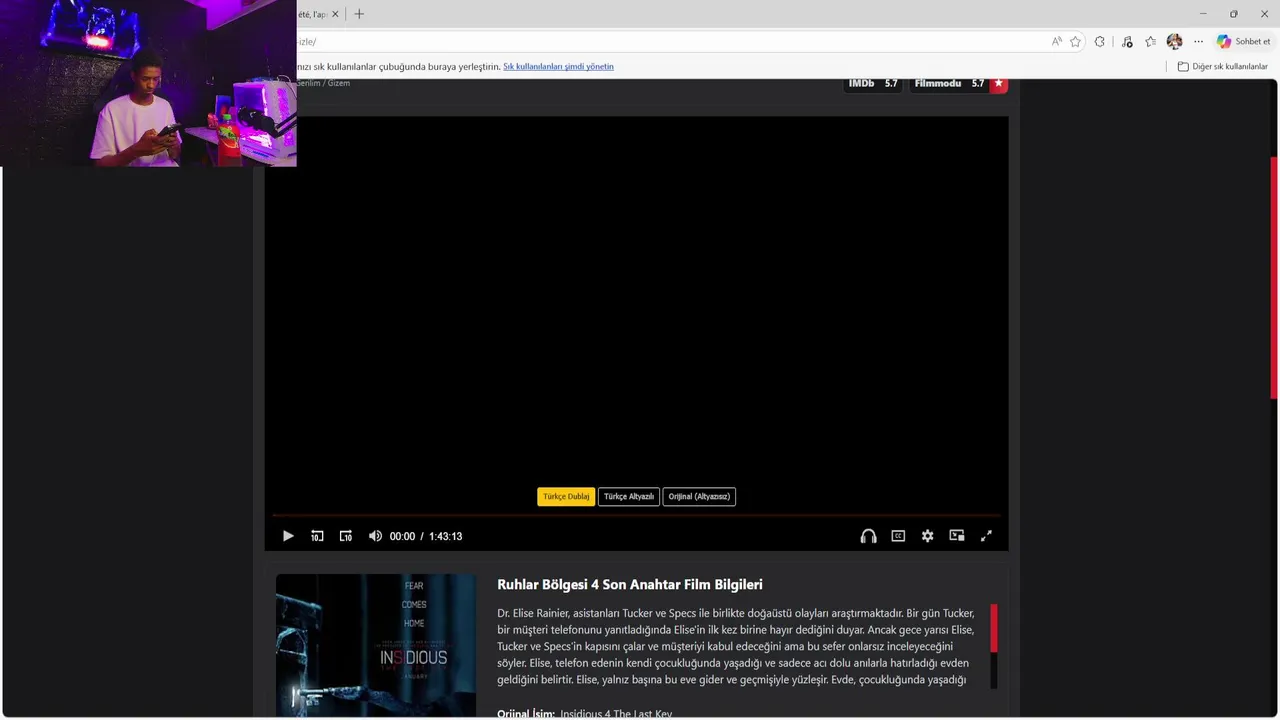Click the red star rating icon
This screenshot has width=1280, height=720.
point(998,84)
